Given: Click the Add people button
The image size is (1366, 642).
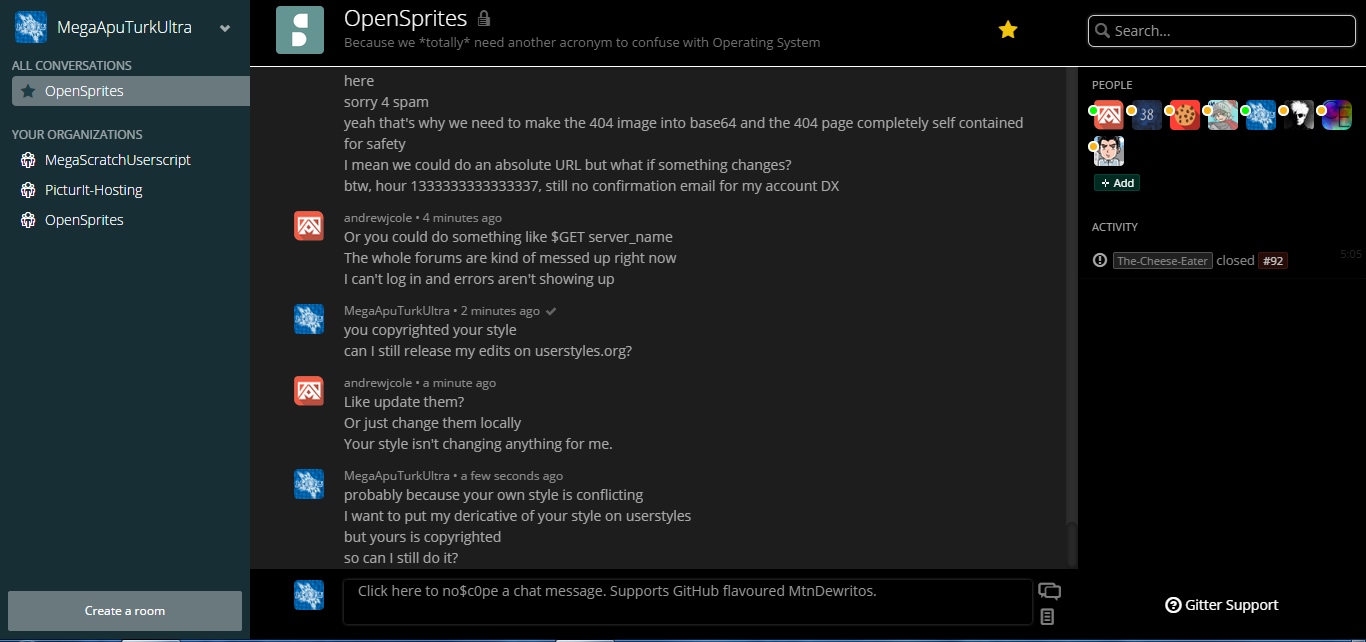Looking at the screenshot, I should click(x=1117, y=183).
